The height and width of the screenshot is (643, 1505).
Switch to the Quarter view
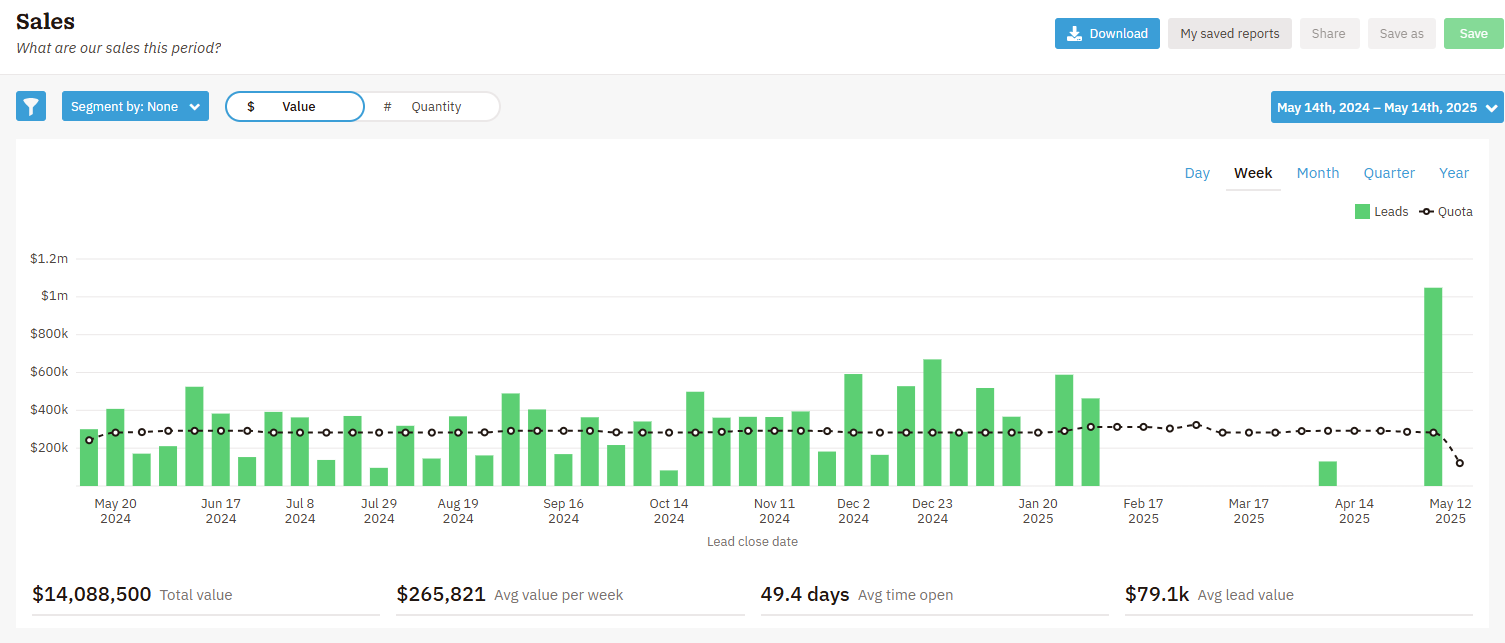pyautogui.click(x=1389, y=173)
